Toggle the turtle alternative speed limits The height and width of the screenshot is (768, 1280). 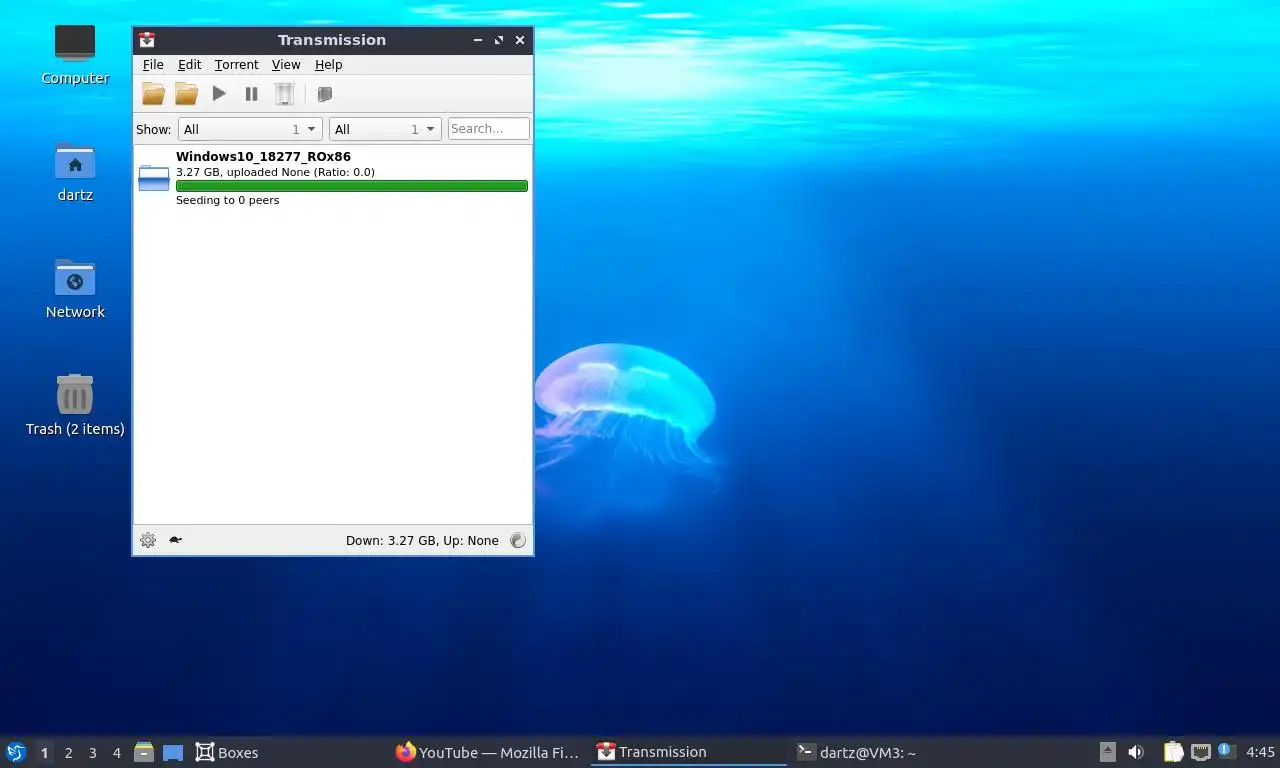175,540
